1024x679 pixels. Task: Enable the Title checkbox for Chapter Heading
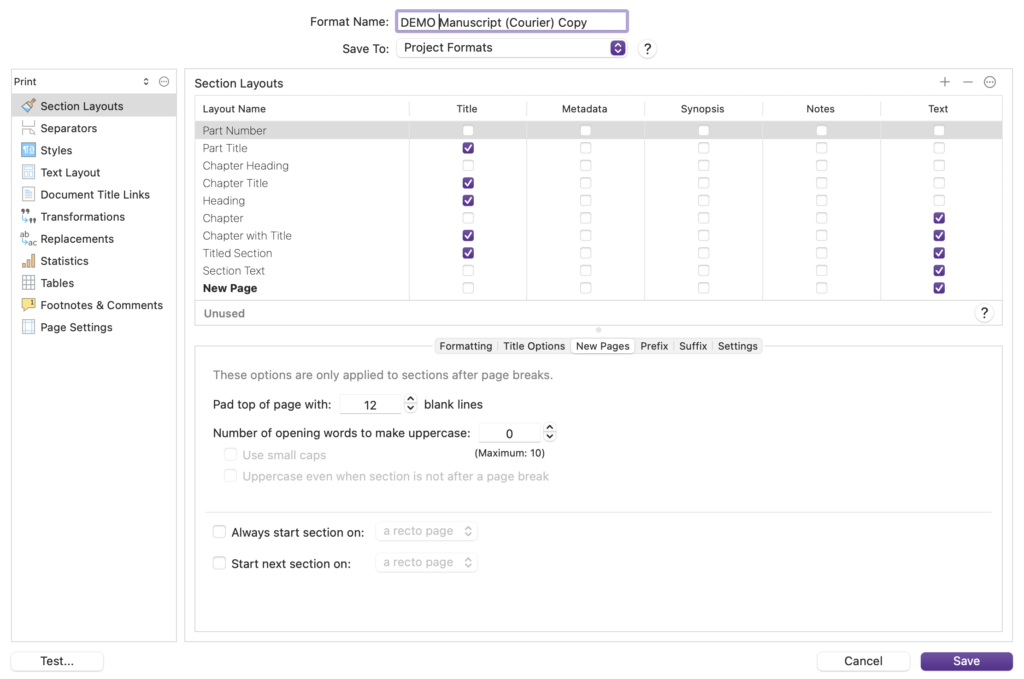click(467, 165)
